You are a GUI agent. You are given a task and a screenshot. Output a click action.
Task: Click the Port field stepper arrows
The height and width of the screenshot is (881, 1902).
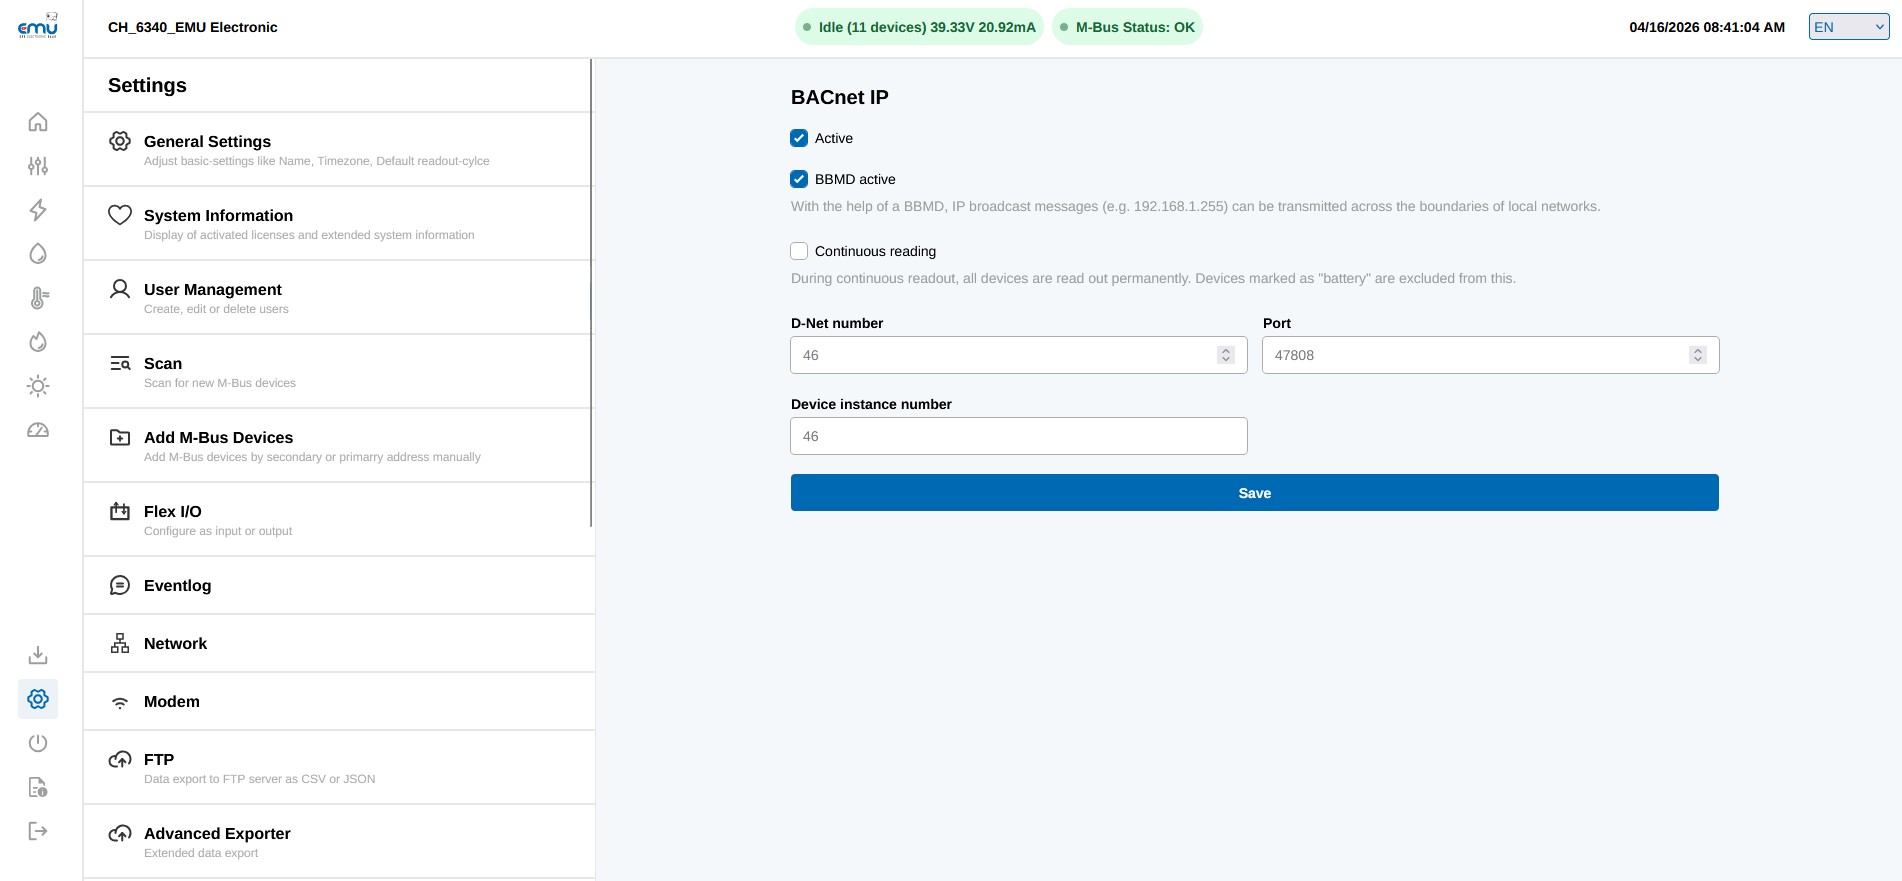coord(1697,355)
